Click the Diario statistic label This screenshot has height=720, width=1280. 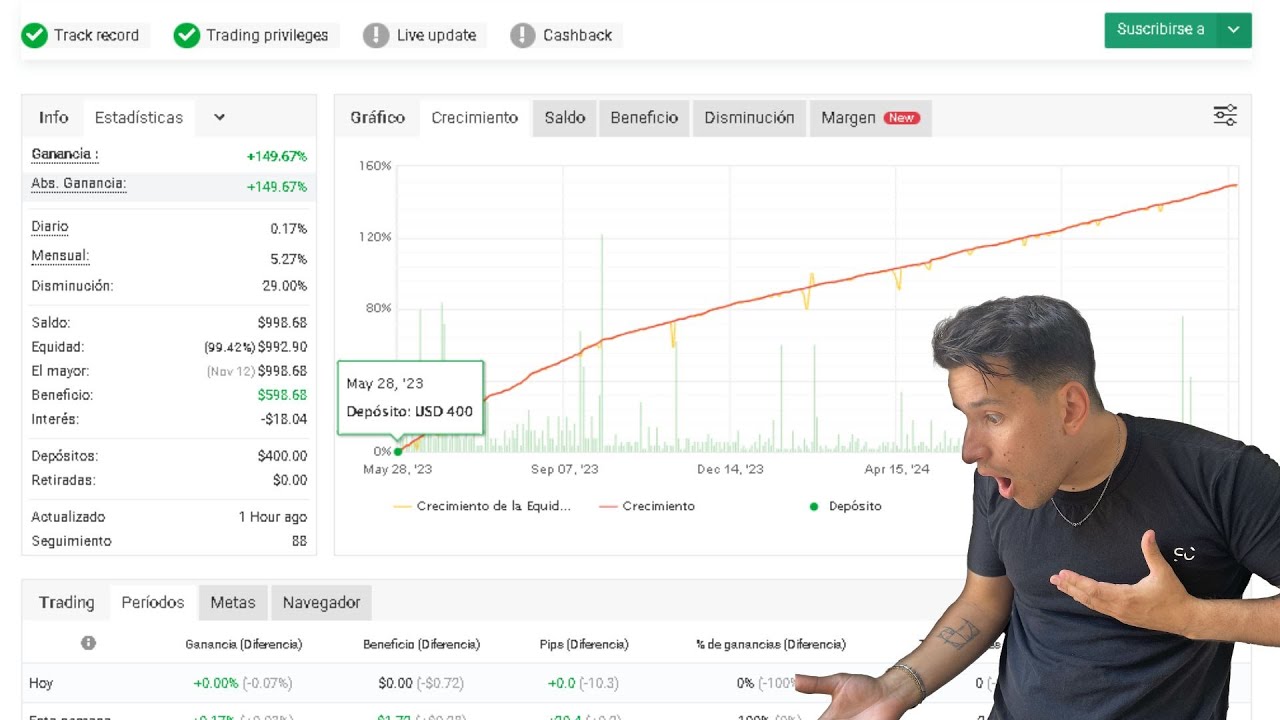click(50, 227)
